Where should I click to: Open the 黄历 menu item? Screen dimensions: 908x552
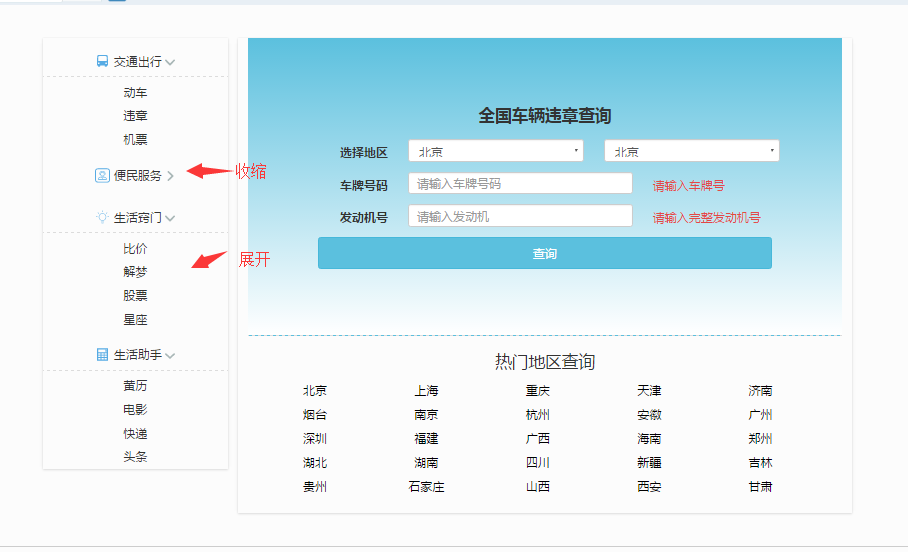(x=136, y=386)
